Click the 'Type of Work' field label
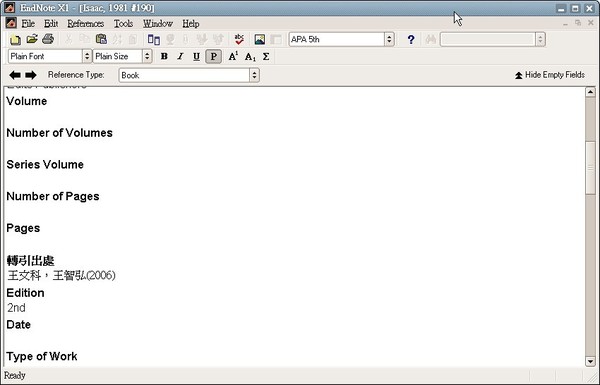 click(x=42, y=356)
